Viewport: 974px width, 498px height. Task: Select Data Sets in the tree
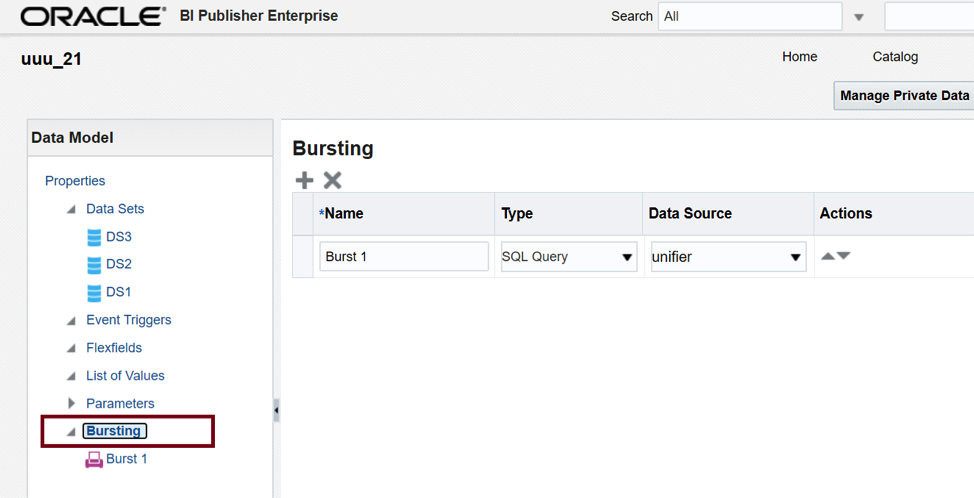(x=115, y=209)
